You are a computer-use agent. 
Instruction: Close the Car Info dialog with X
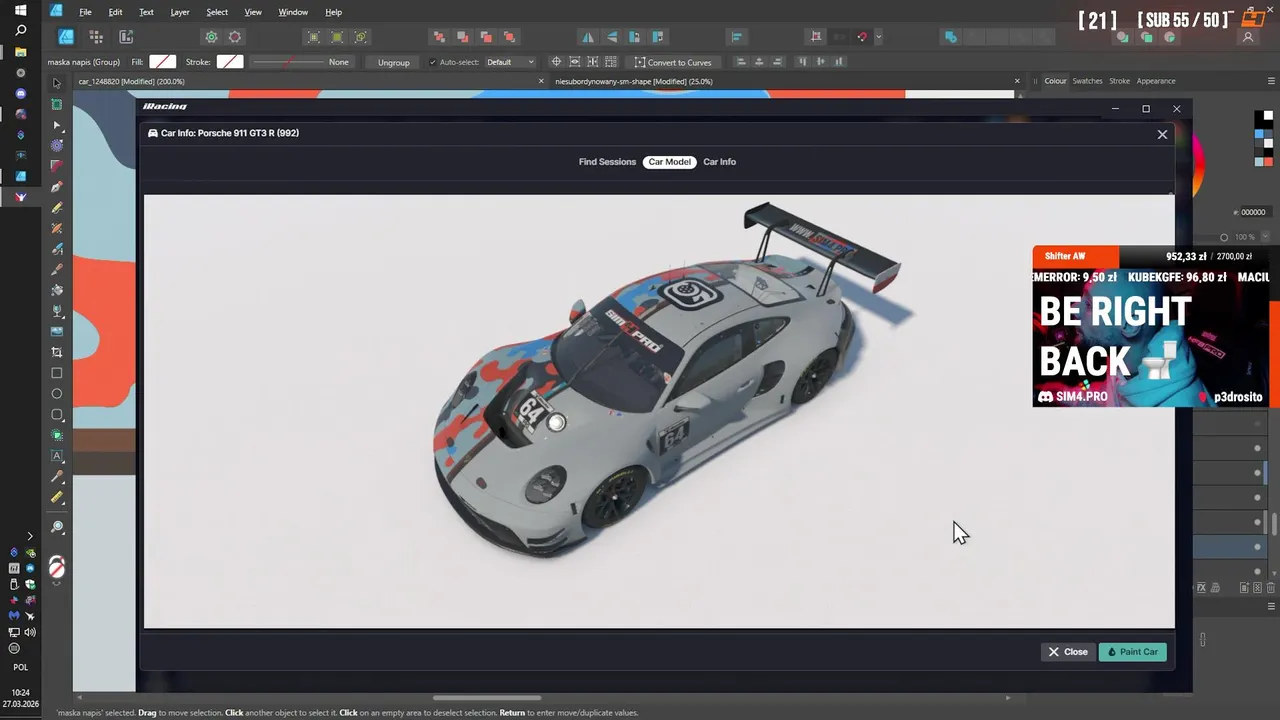pyautogui.click(x=1162, y=134)
